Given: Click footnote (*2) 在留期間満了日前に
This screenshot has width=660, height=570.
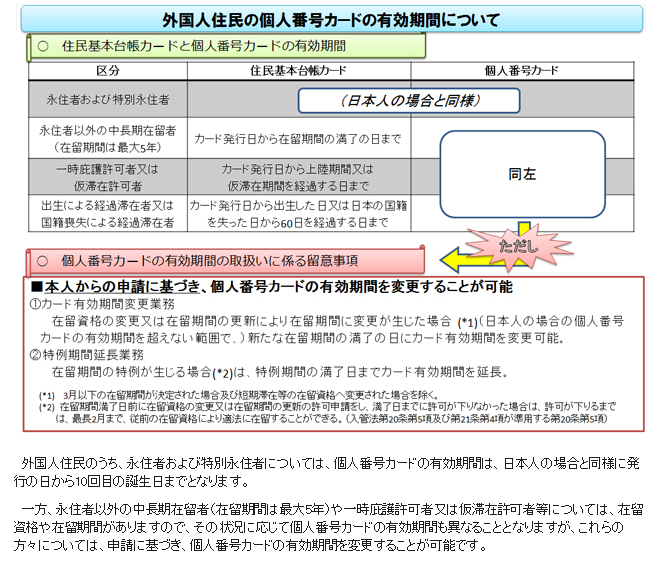Looking at the screenshot, I should [327, 413].
